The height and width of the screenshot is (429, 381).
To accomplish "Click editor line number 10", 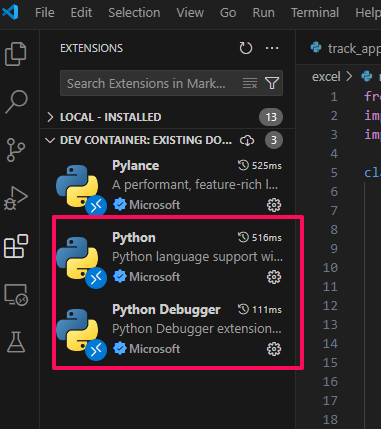I will [x=330, y=268].
